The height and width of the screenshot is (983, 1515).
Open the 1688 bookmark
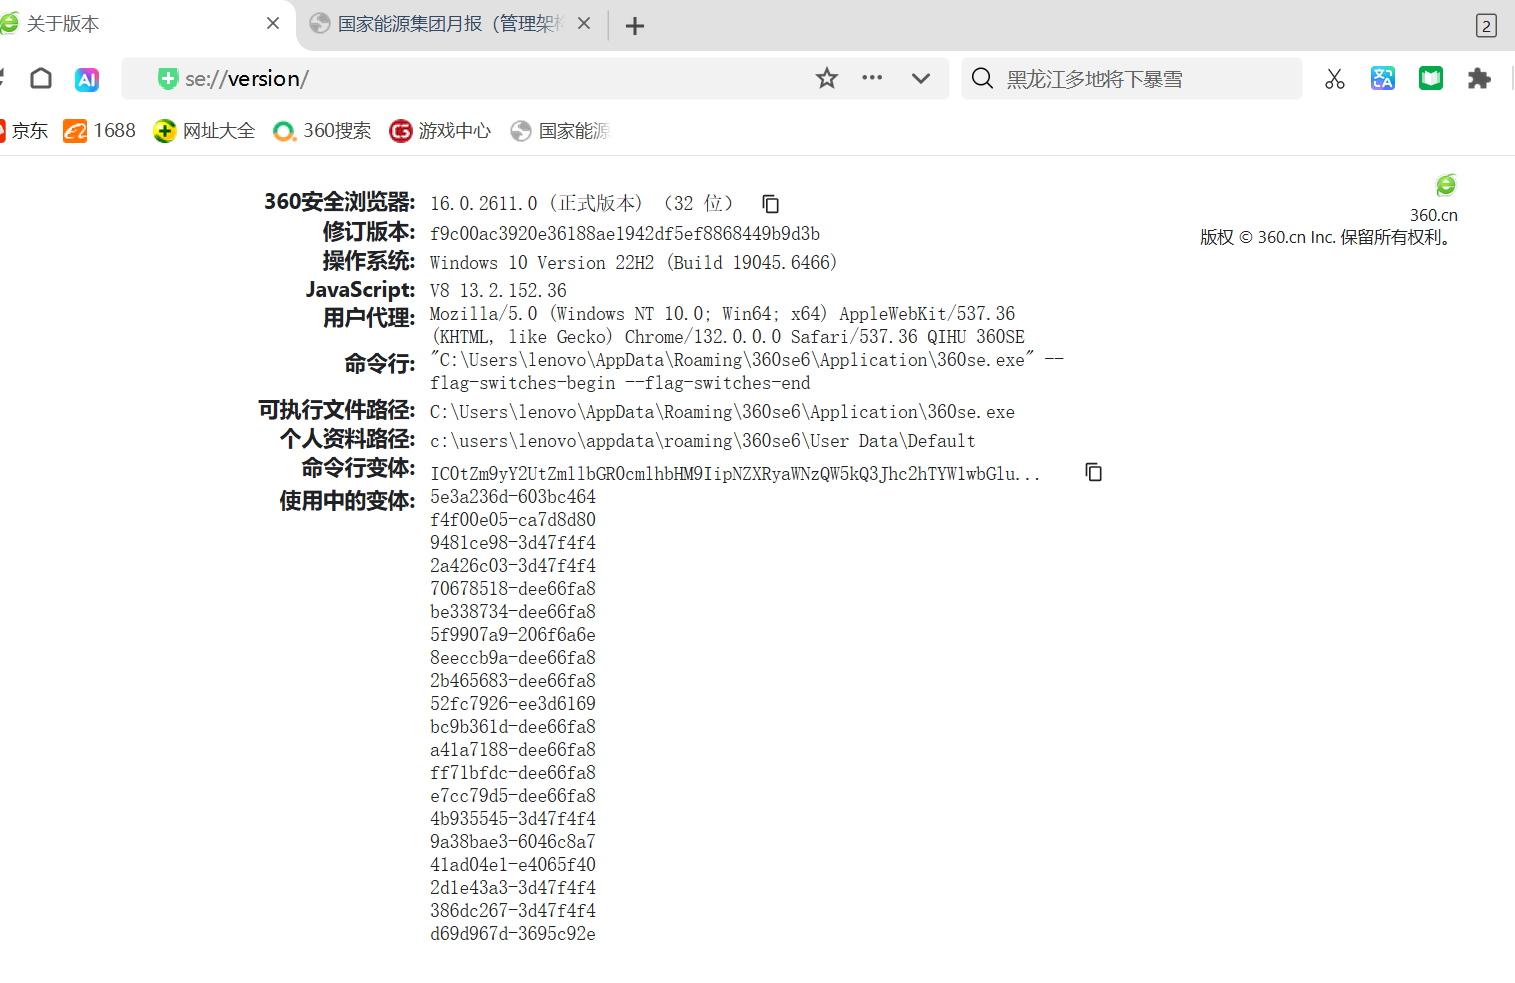(x=100, y=131)
